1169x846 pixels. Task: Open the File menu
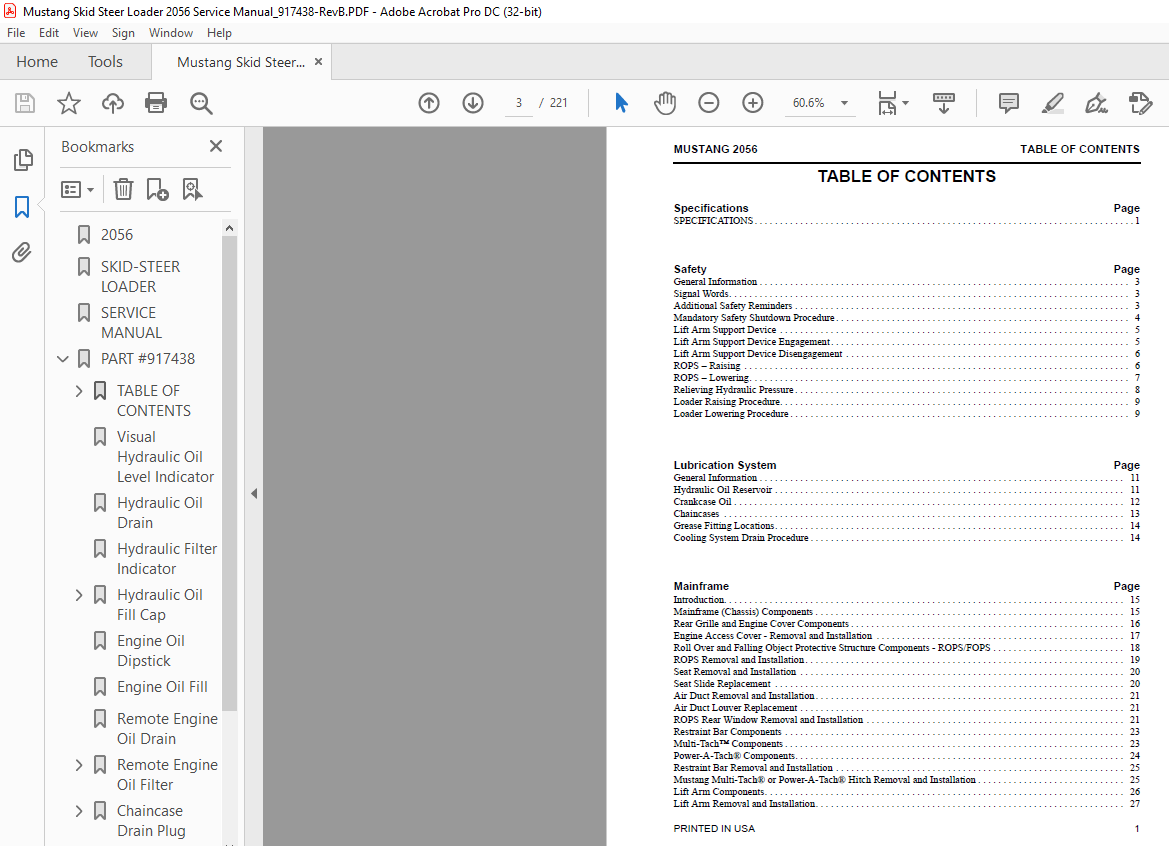point(16,33)
